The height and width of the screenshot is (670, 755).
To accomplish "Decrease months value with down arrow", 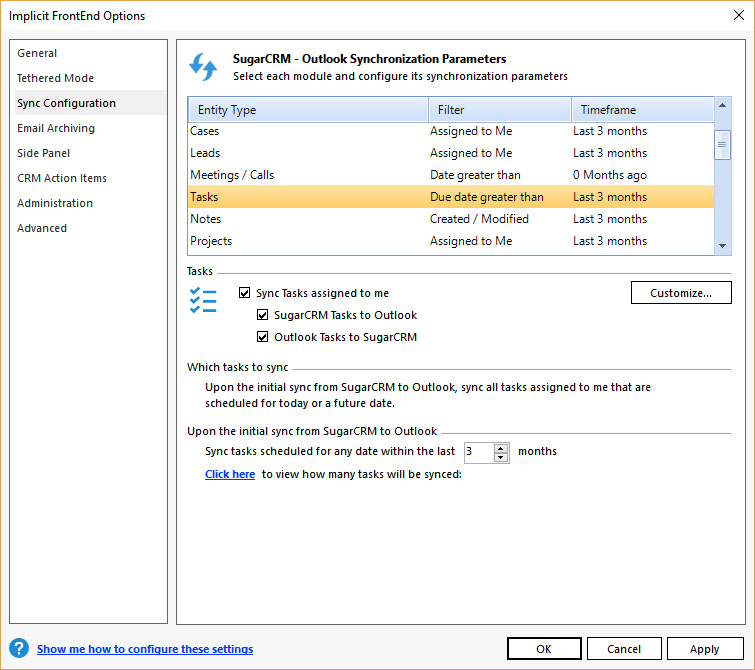I will 501,457.
